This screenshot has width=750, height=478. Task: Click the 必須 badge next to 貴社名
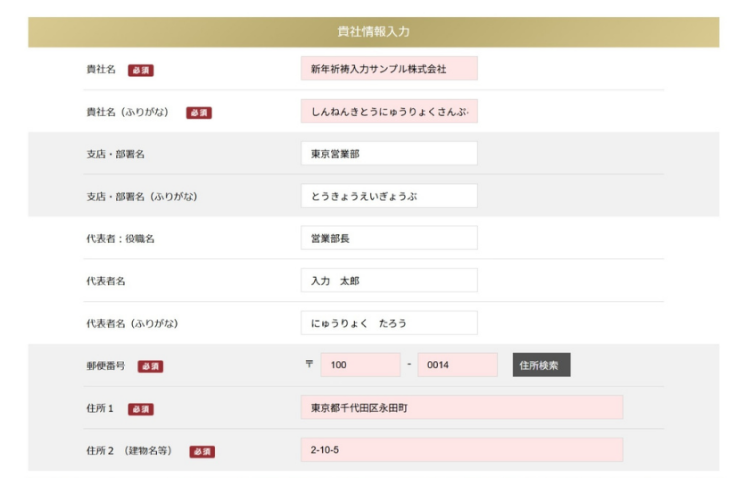click(141, 70)
